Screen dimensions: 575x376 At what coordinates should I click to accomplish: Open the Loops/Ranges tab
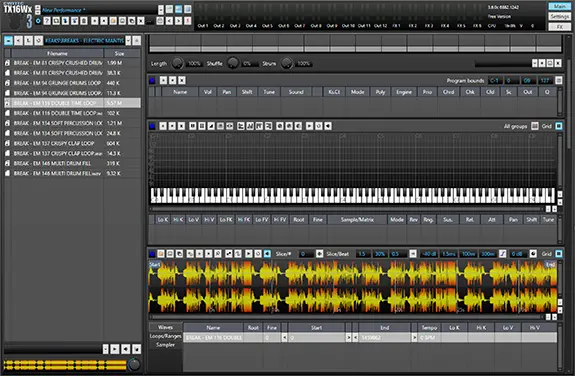tap(165, 336)
